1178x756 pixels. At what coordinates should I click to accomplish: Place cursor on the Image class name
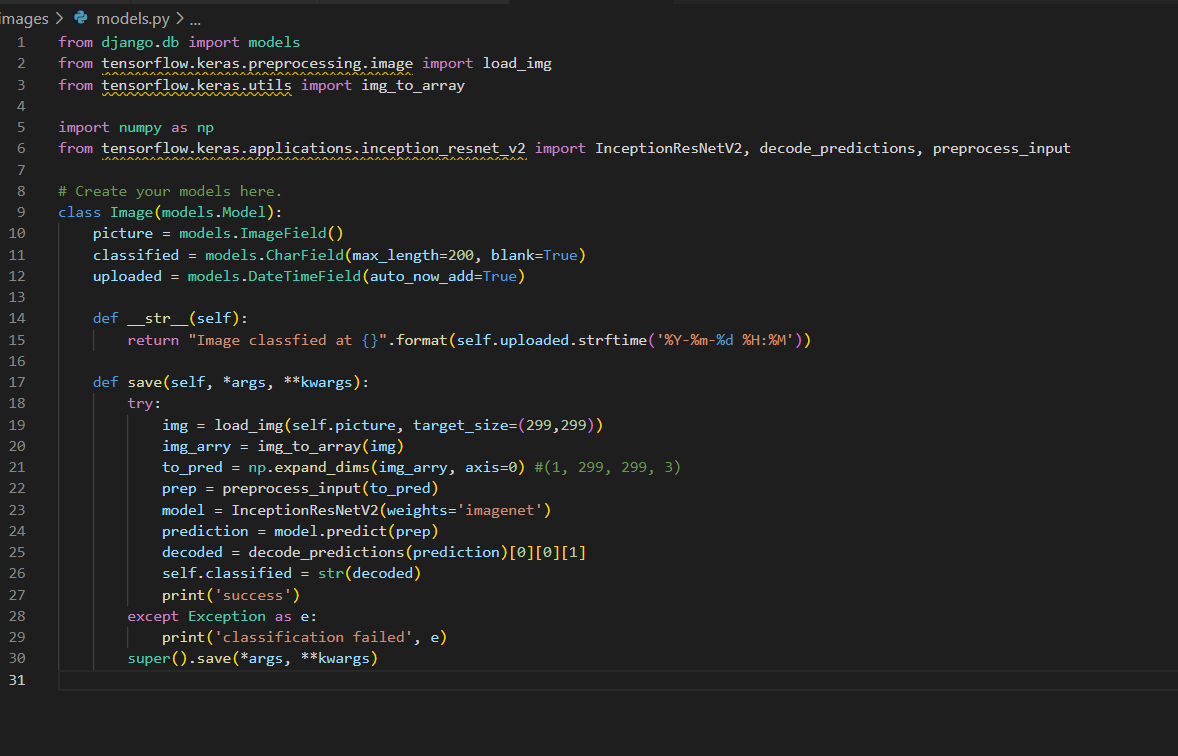pyautogui.click(x=131, y=211)
